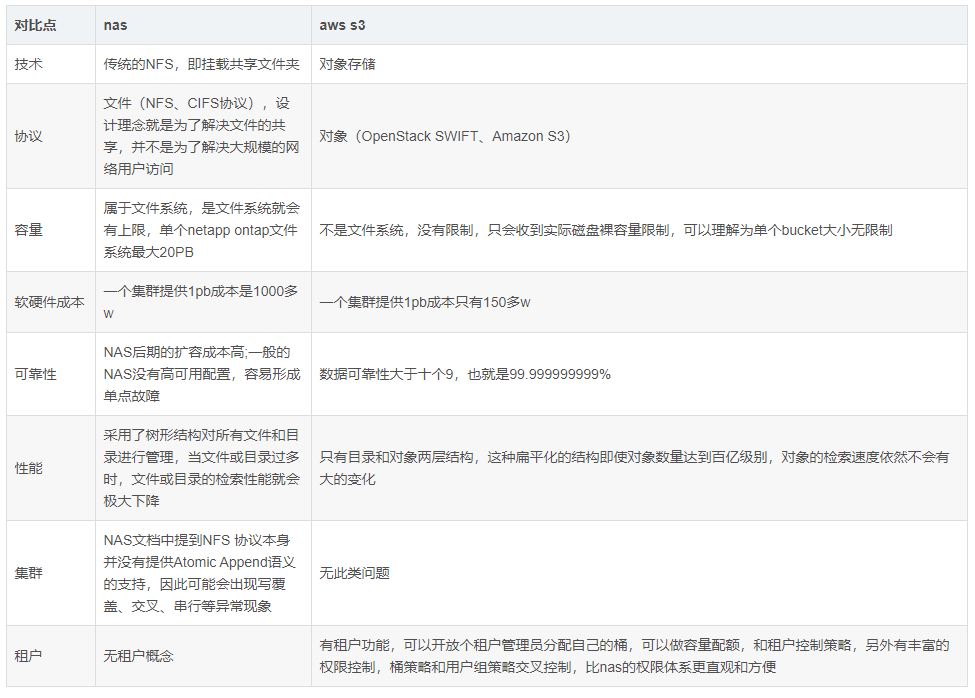Click the nas cell mentioning NFS、CIFS协议

203,136
